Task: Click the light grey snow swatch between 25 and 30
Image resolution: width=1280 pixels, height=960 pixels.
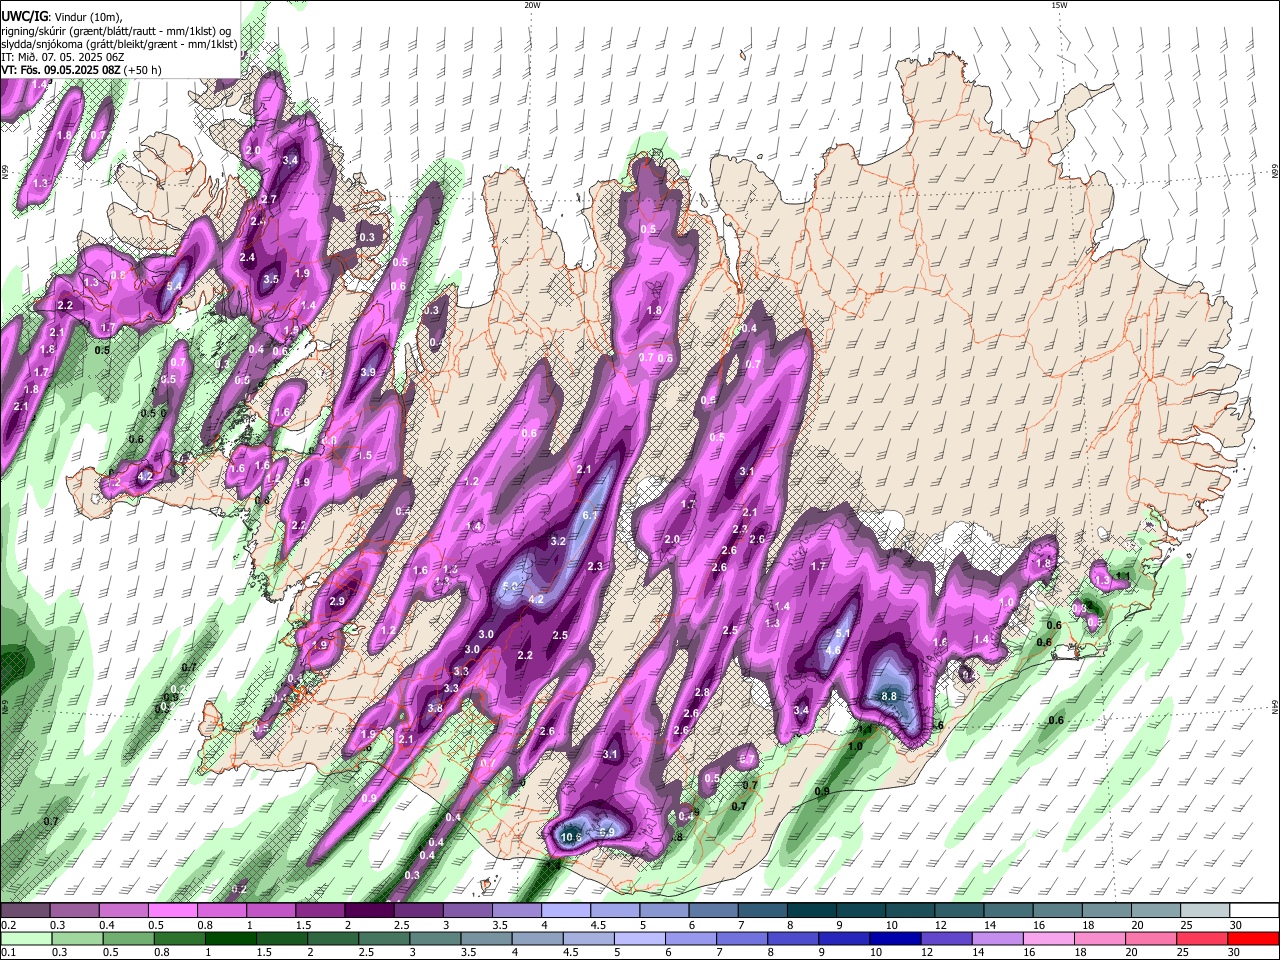Action: click(x=1205, y=911)
